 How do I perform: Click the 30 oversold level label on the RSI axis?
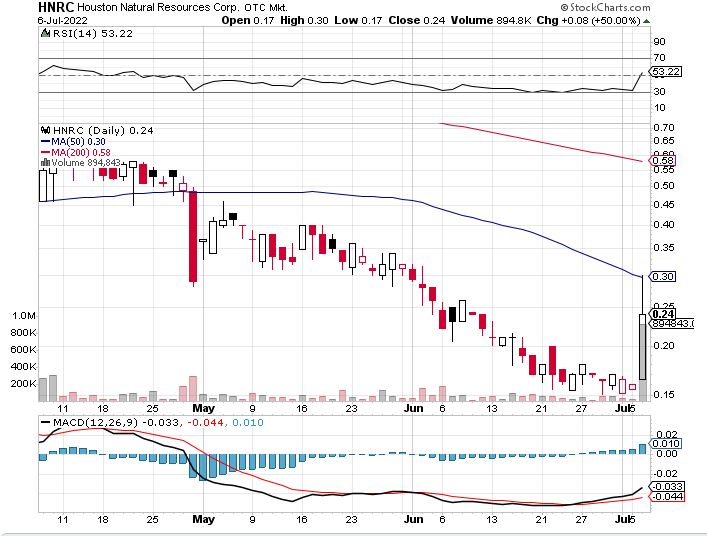click(659, 92)
